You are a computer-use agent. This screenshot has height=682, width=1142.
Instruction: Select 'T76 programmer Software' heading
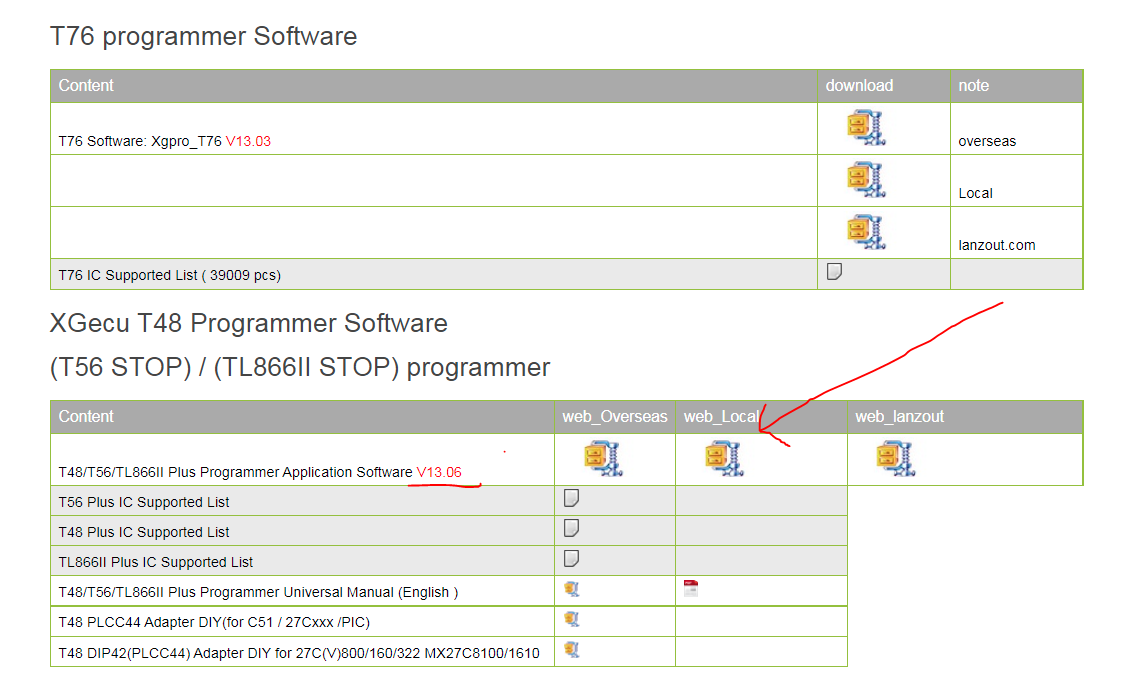point(203,36)
